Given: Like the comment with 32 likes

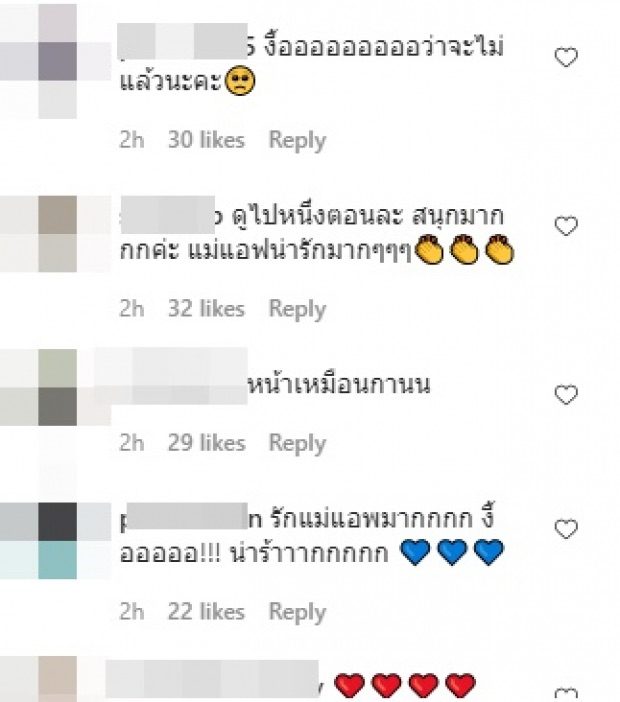Looking at the screenshot, I should (566, 226).
